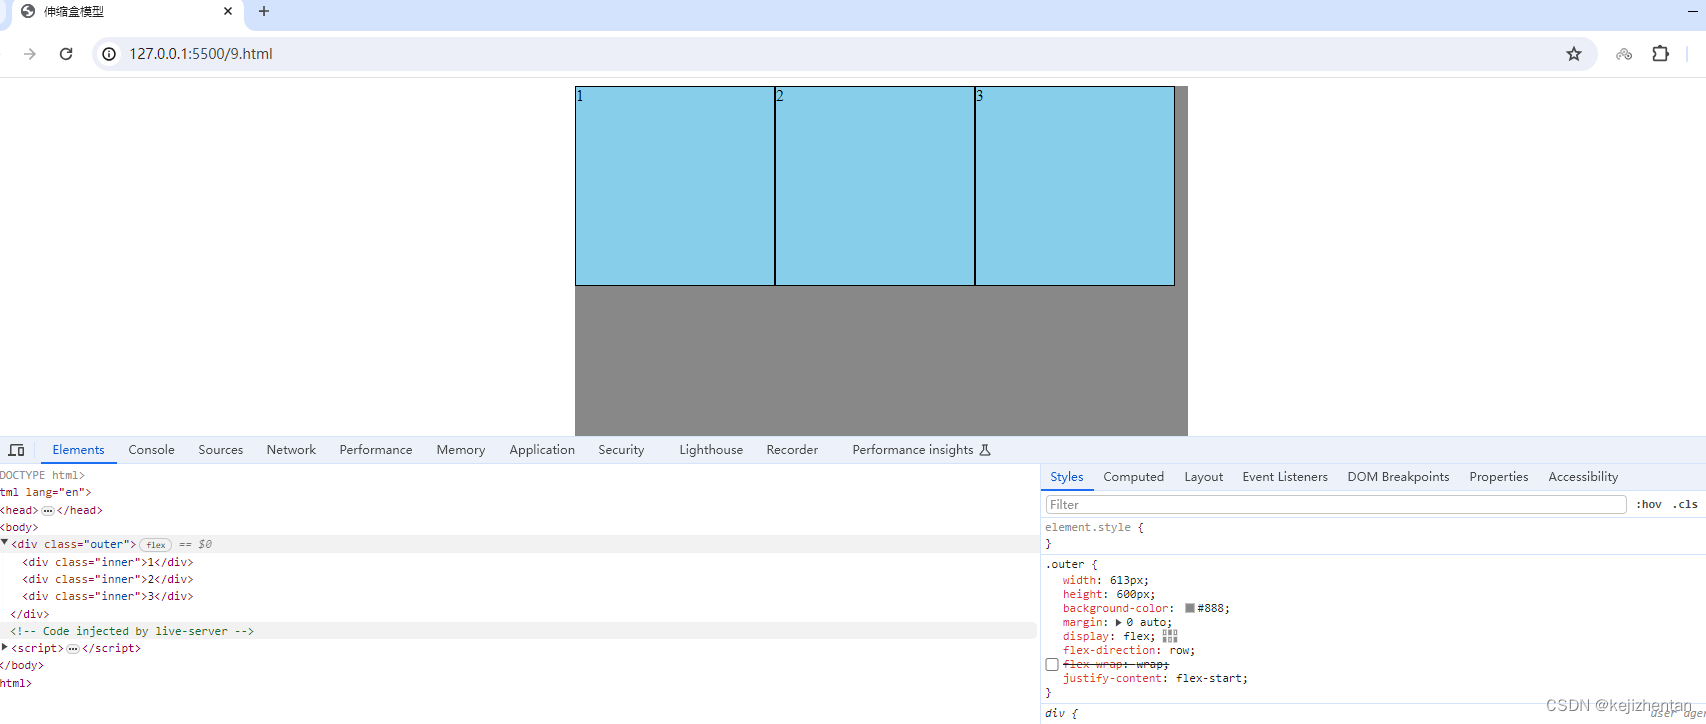Screen dimensions: 1706x724
Task: Close the 伸缩盒模型 tab
Action: click(x=228, y=11)
